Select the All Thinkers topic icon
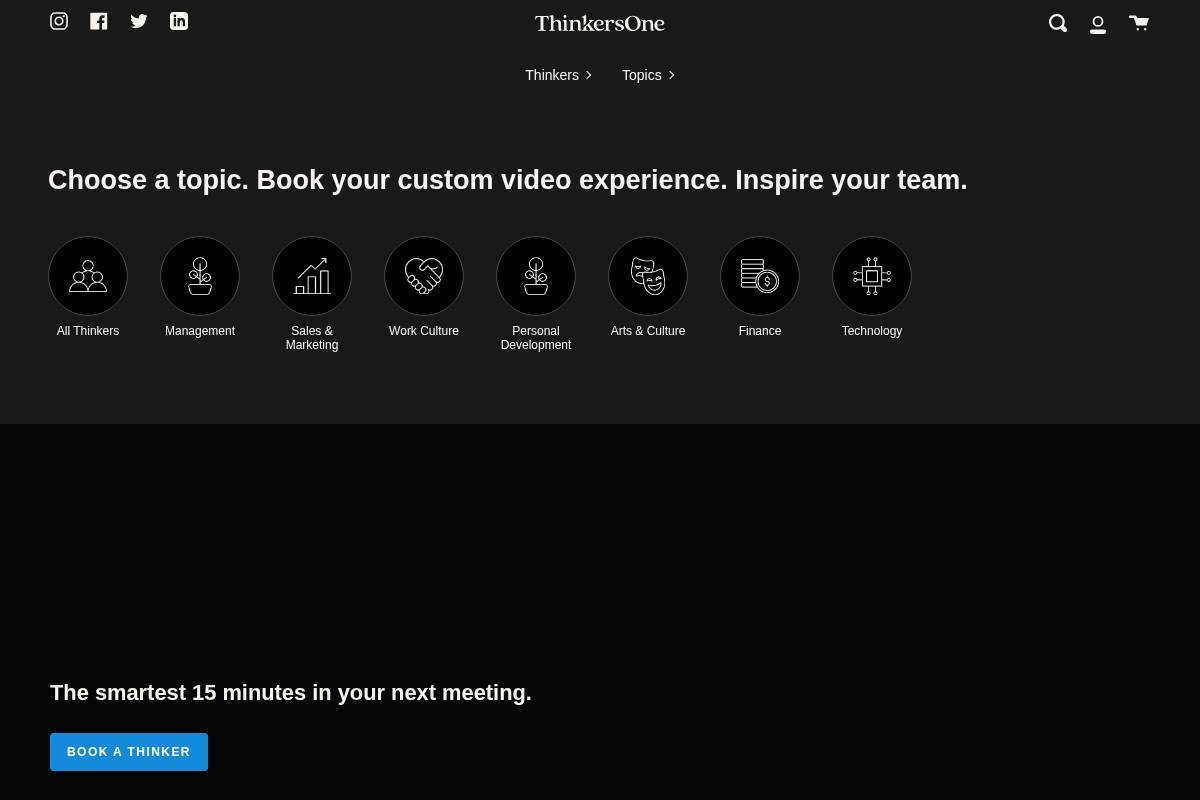The width and height of the screenshot is (1200, 800). 88,276
